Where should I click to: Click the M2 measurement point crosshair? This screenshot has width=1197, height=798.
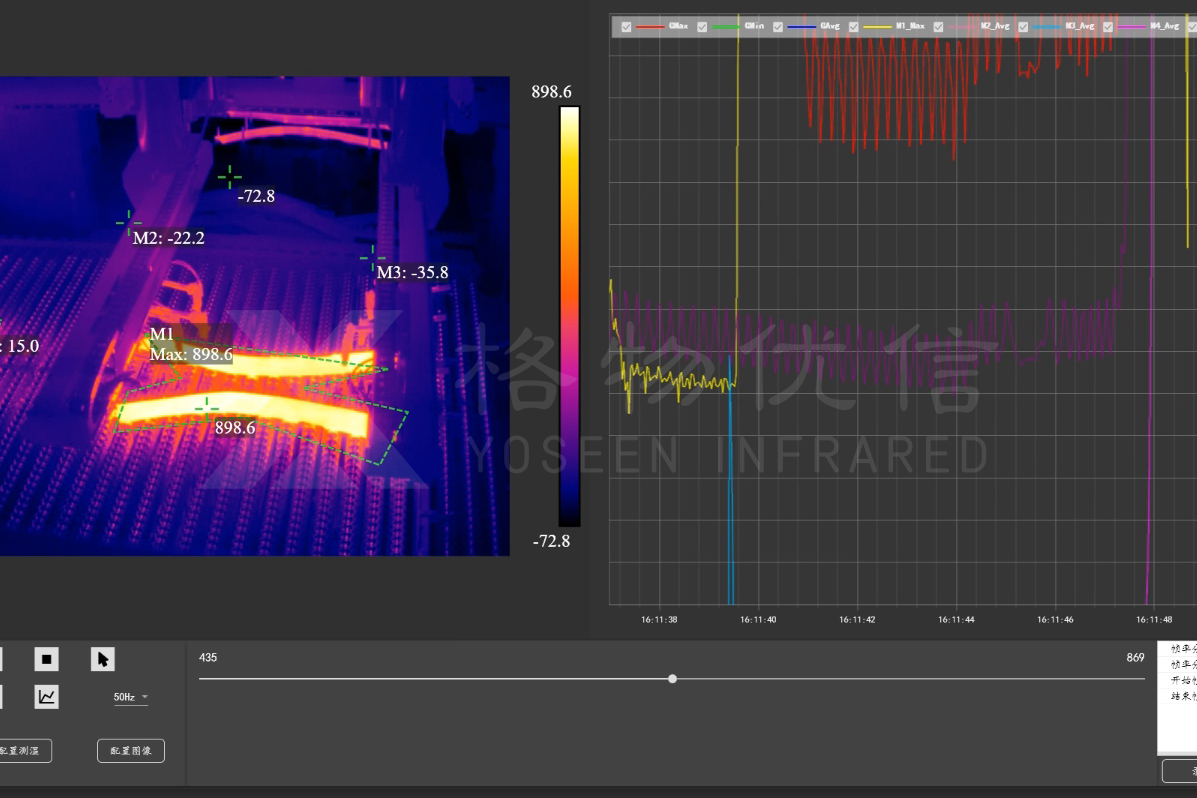click(x=127, y=222)
